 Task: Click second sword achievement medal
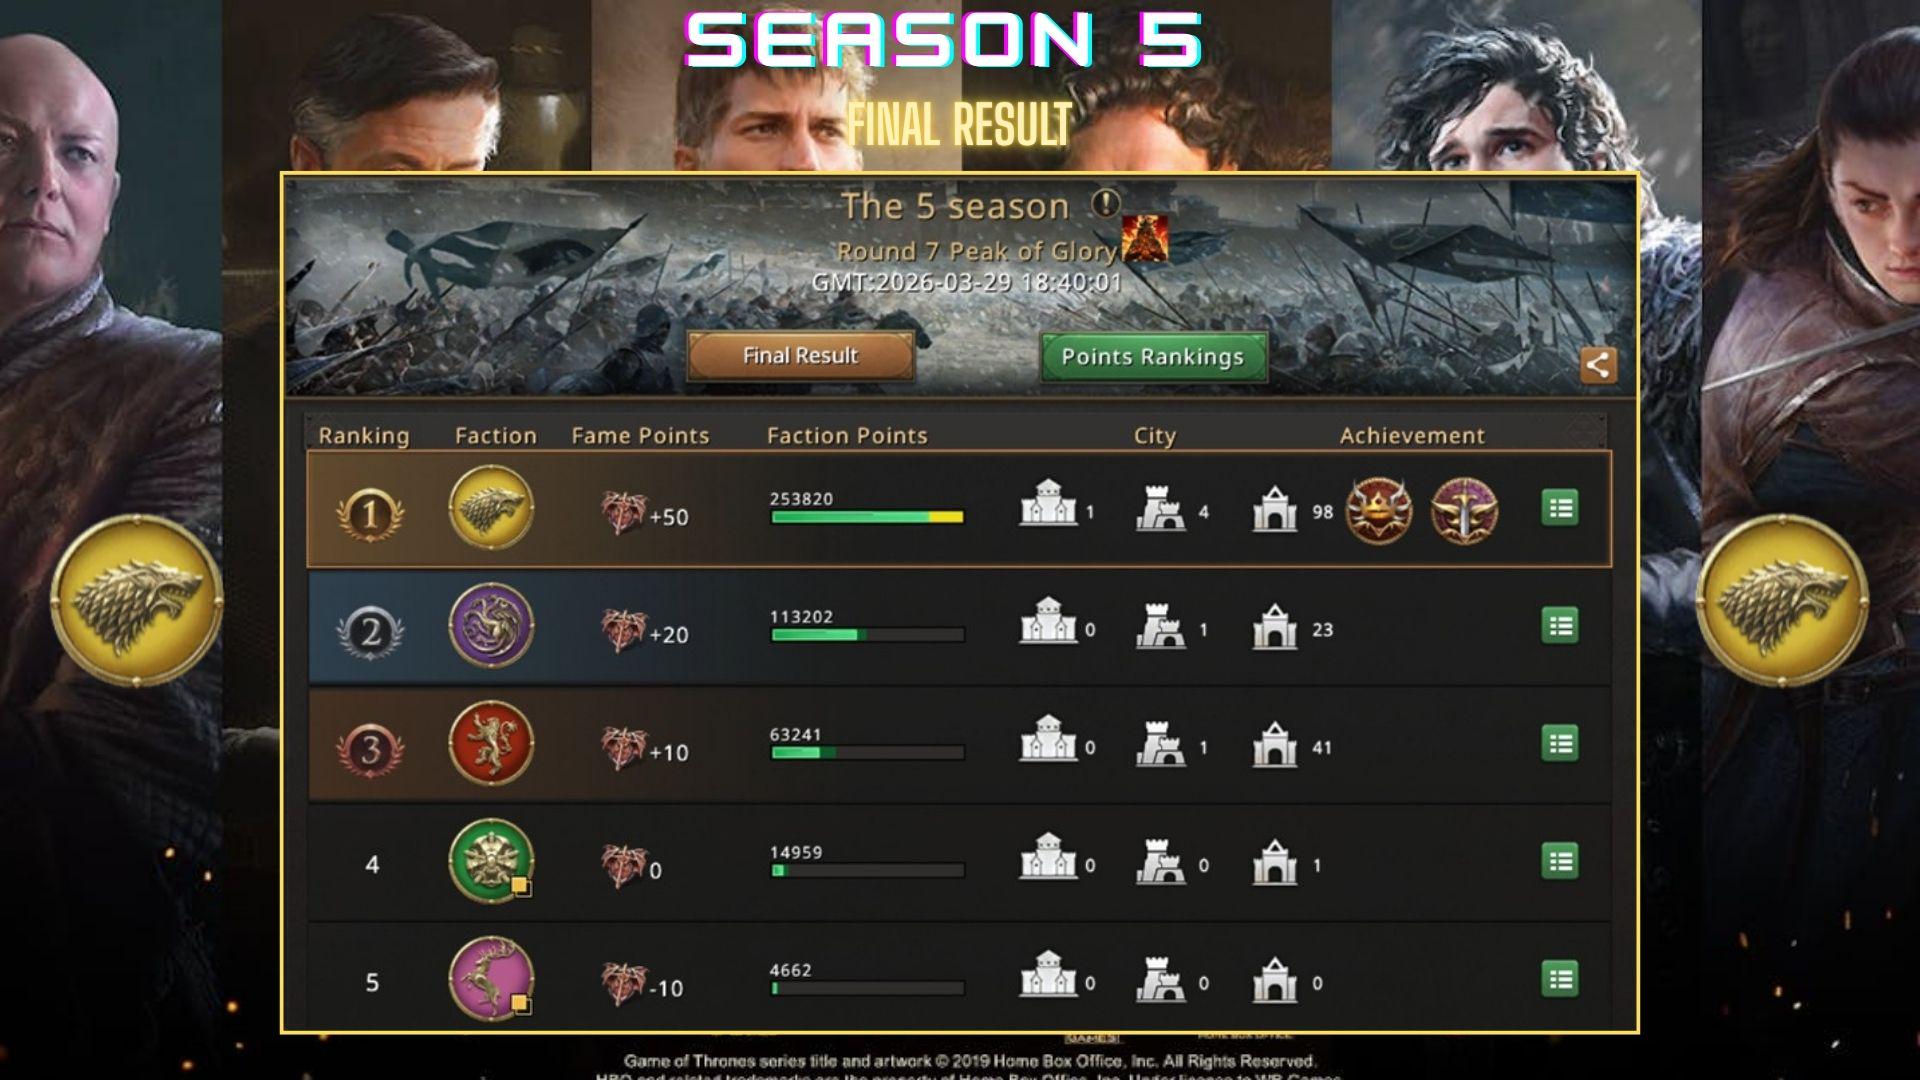[1464, 510]
